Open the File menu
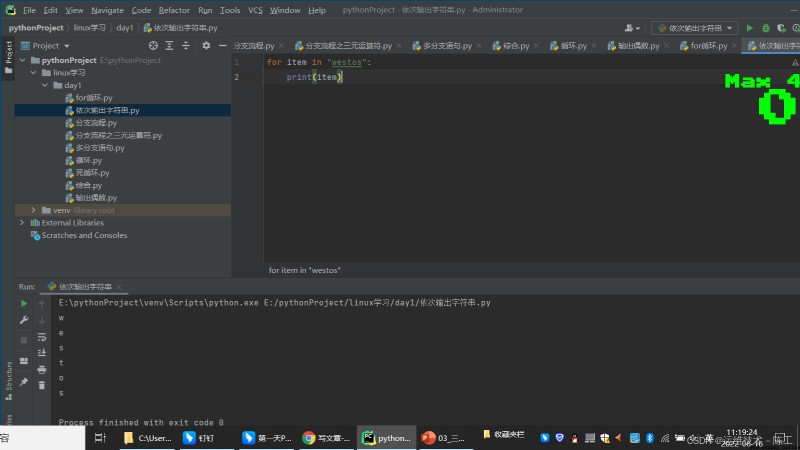The height and width of the screenshot is (450, 800). pyautogui.click(x=29, y=10)
